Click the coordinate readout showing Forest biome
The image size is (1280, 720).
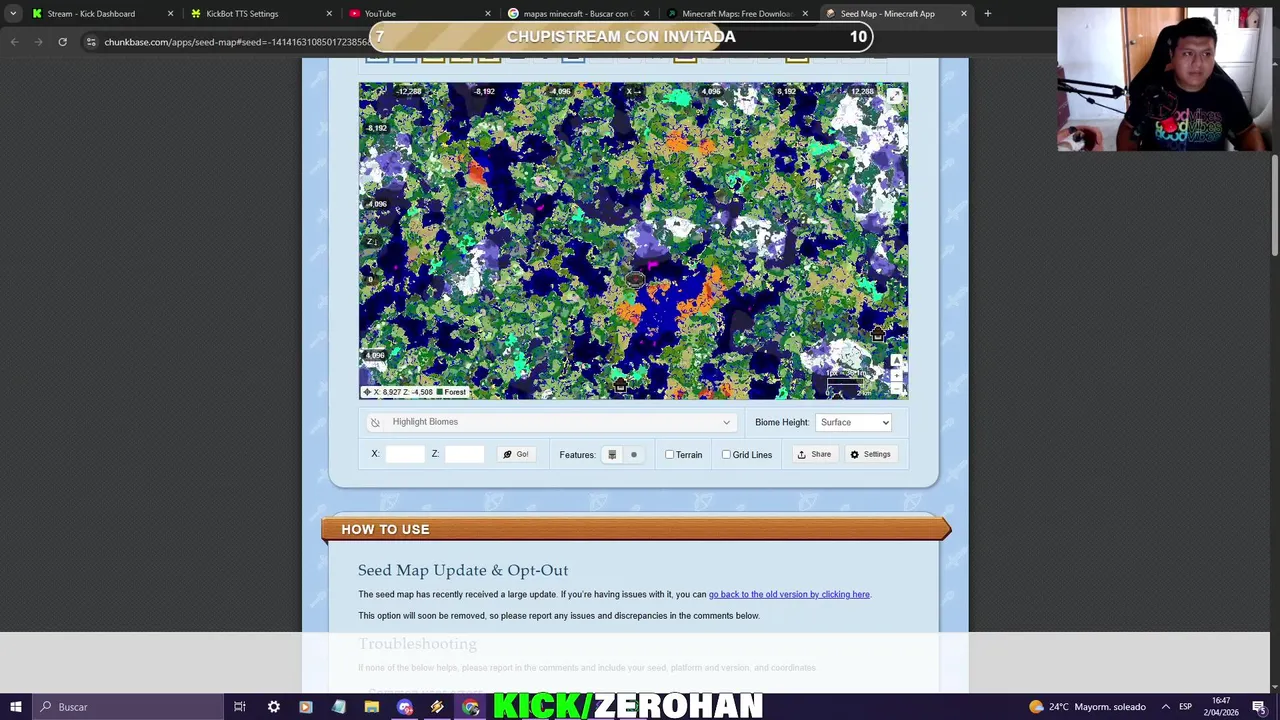pyautogui.click(x=416, y=392)
